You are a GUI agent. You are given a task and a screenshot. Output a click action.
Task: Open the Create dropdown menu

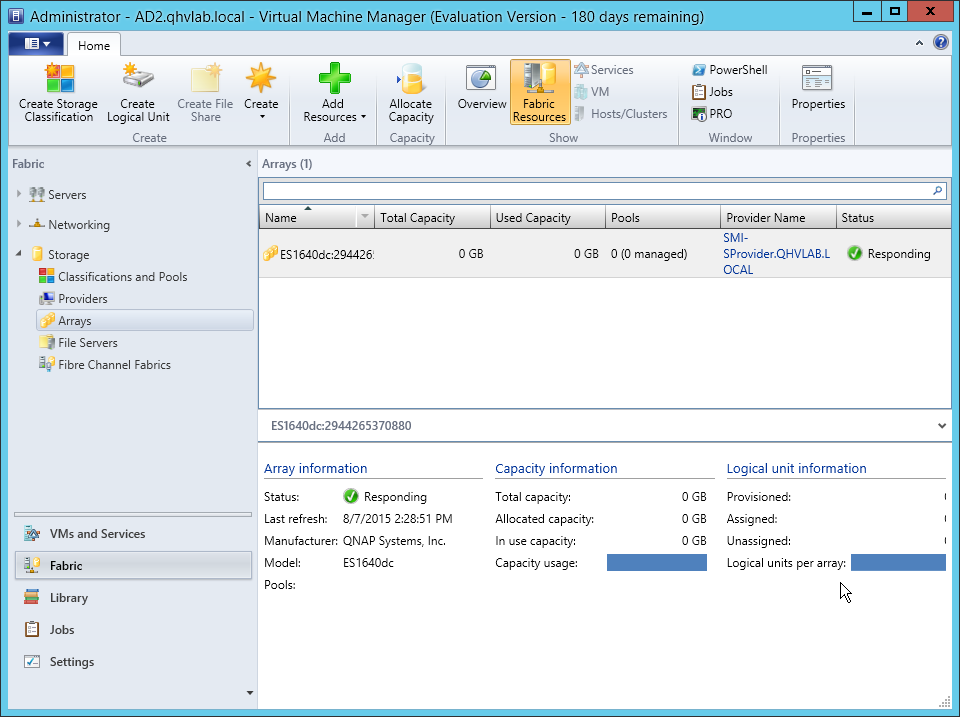click(x=261, y=93)
